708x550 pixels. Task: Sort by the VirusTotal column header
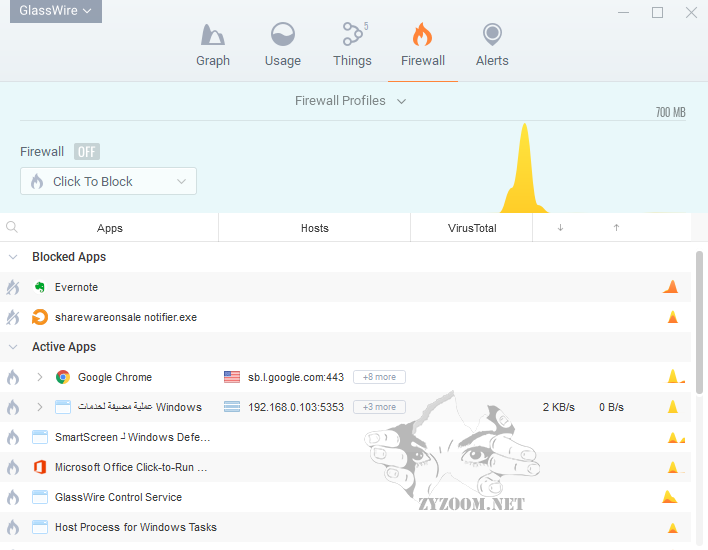[472, 228]
